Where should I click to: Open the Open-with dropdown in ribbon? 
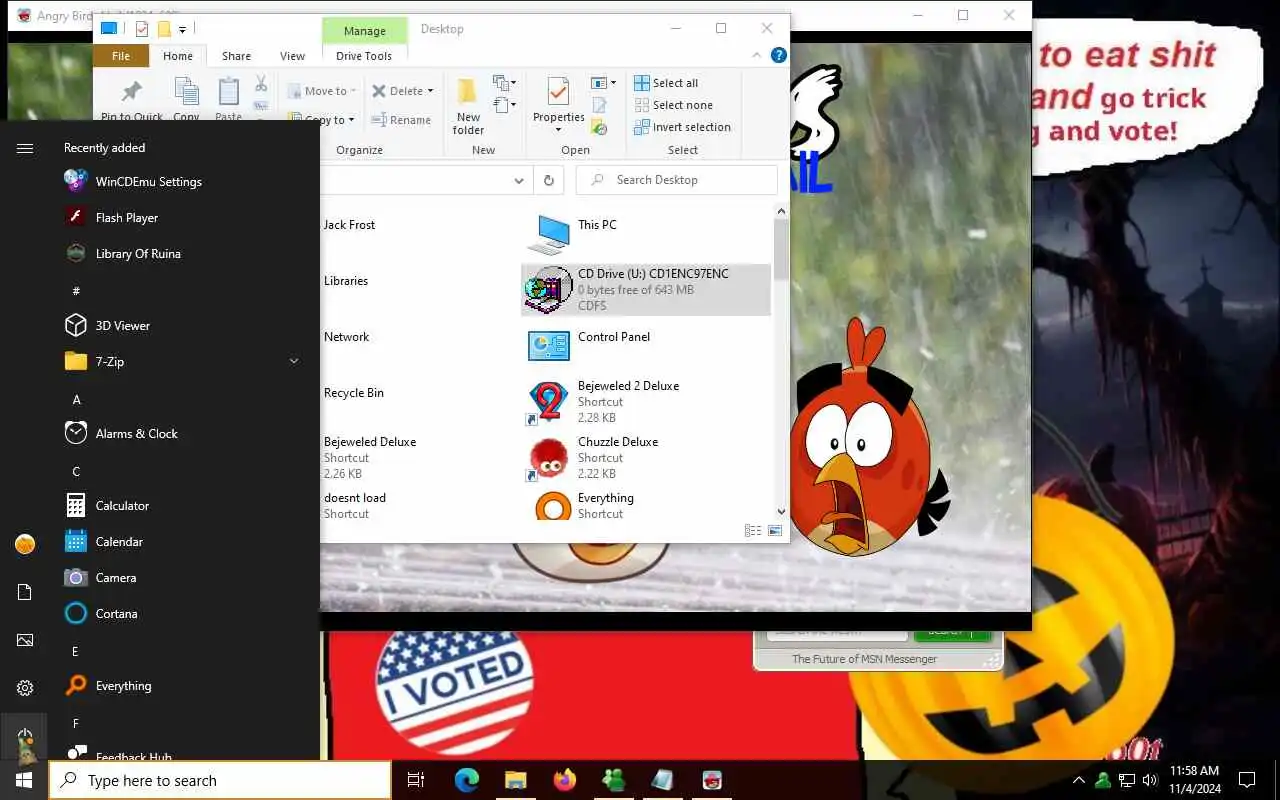coord(604,83)
